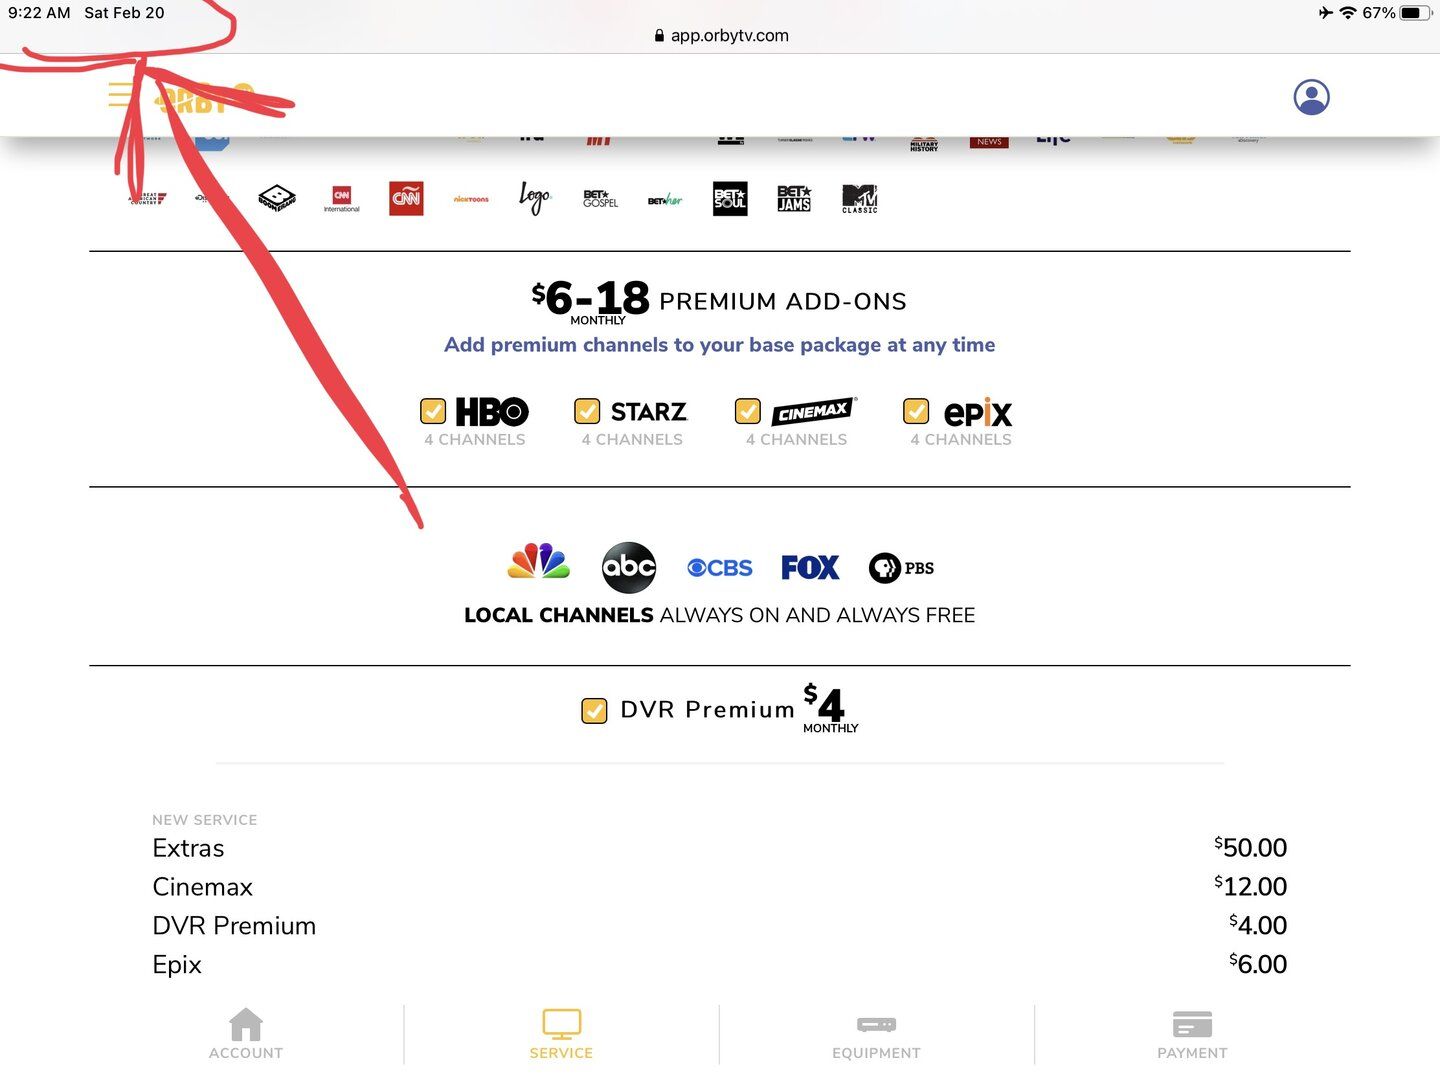This screenshot has height=1080, width=1440.
Task: Open the user profile icon
Action: click(1311, 97)
